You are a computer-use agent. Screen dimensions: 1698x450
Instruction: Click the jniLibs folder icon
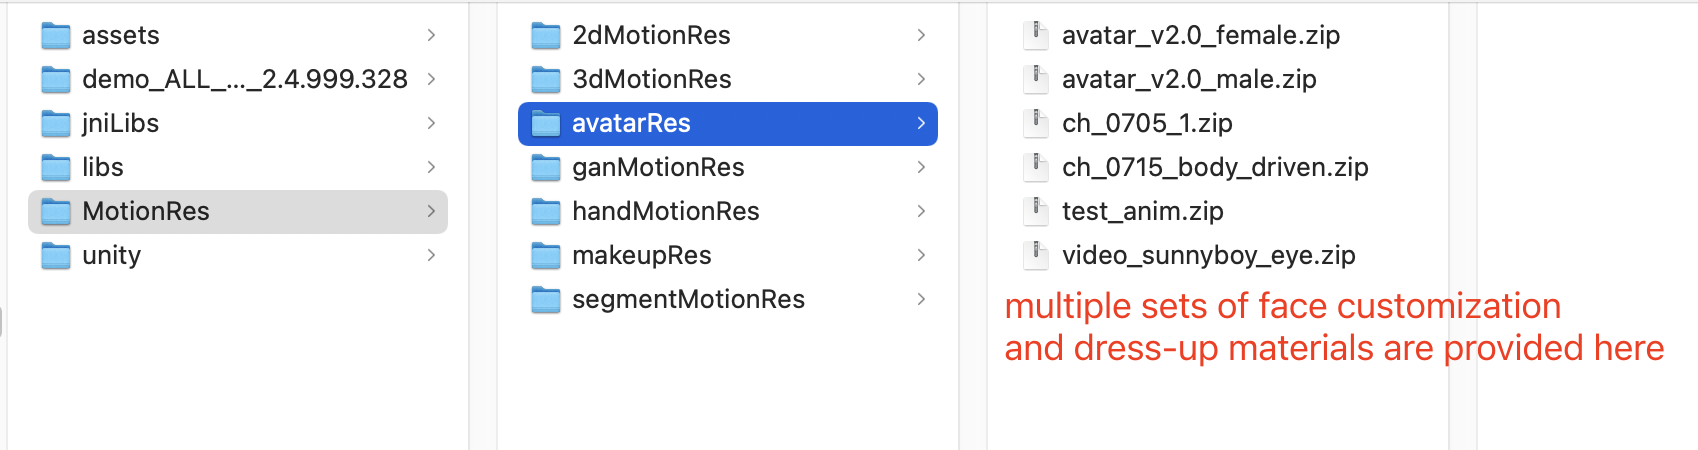[x=56, y=124]
